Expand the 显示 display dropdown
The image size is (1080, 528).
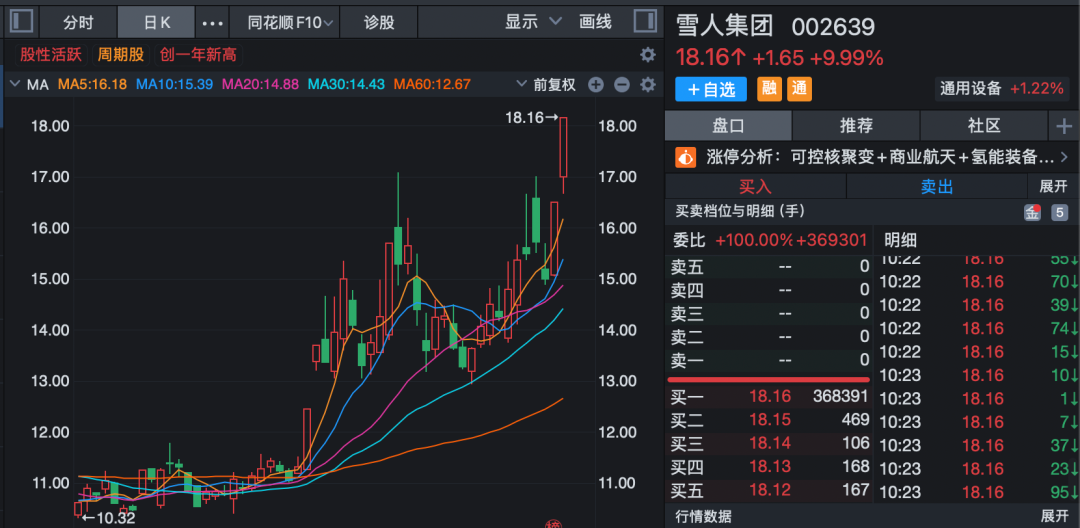(x=534, y=22)
